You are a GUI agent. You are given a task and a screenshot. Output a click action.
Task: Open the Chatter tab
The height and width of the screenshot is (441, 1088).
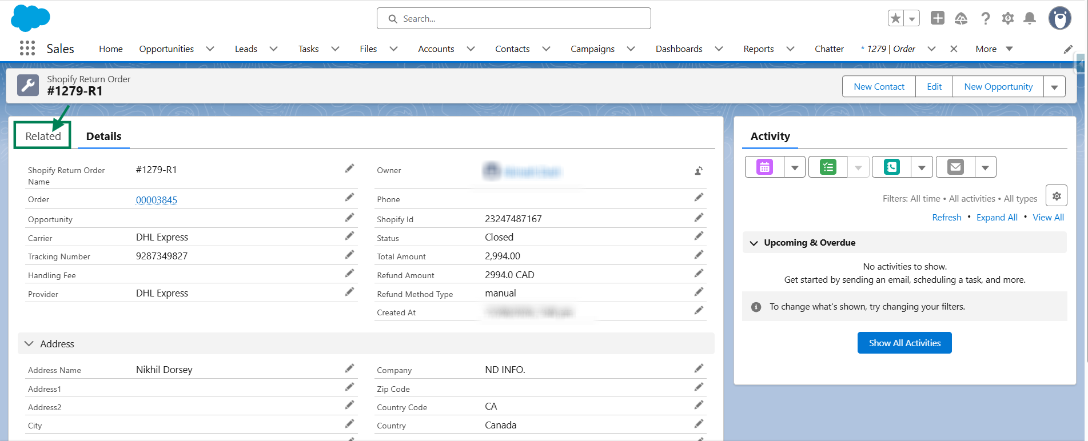[x=829, y=49]
